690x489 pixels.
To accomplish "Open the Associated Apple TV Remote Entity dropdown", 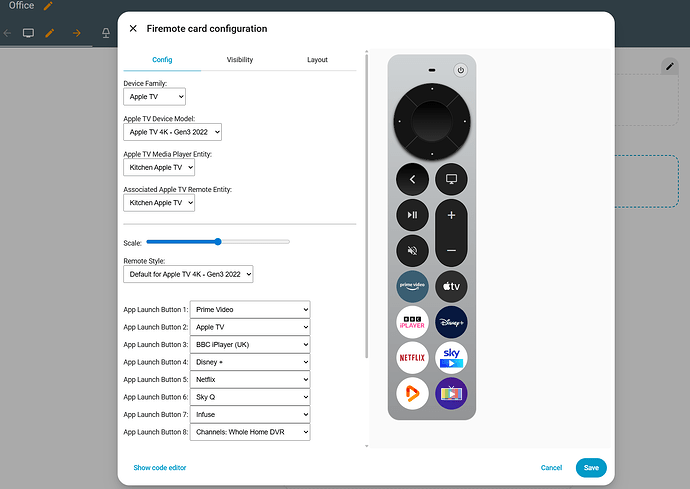I will (159, 203).
